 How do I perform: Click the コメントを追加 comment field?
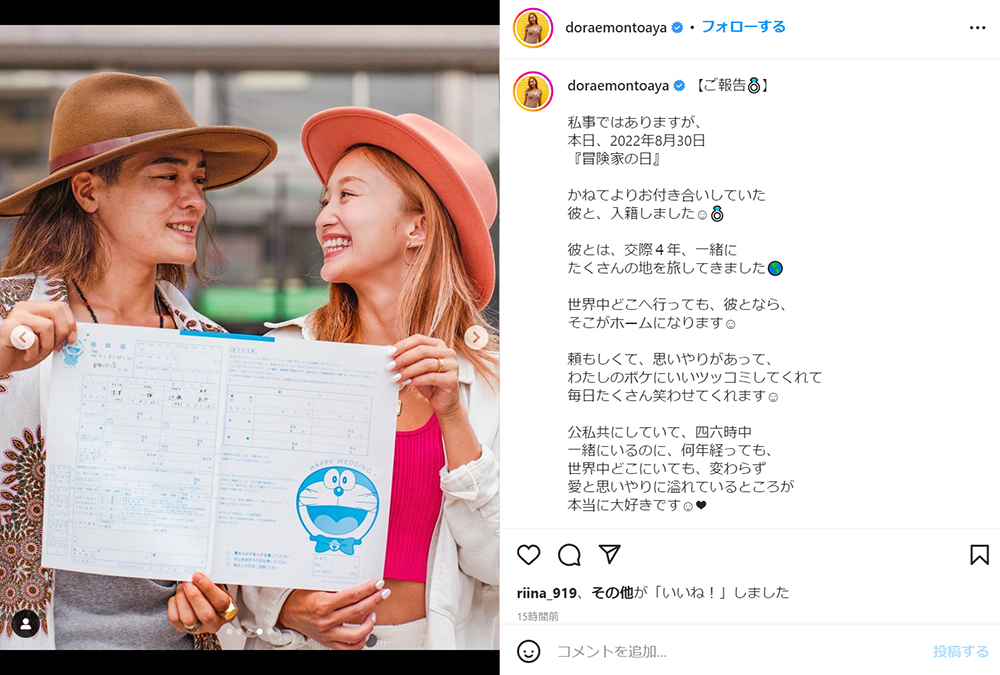[x=740, y=651]
